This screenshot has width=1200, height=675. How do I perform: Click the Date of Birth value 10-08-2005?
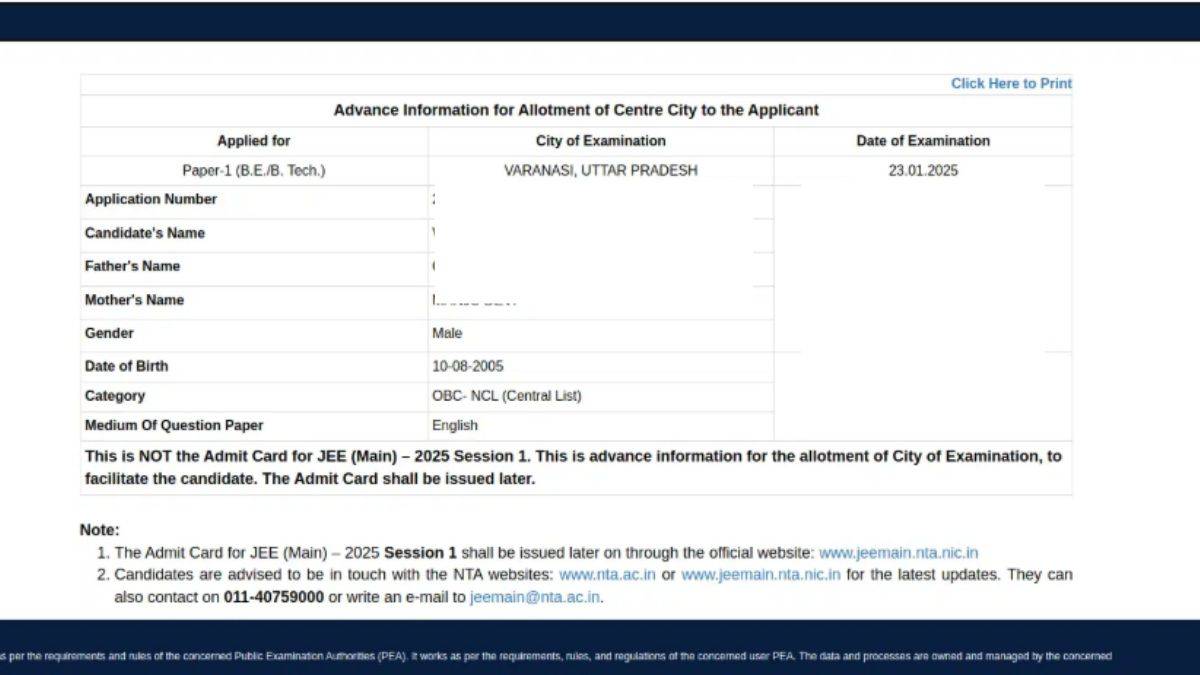(470, 366)
